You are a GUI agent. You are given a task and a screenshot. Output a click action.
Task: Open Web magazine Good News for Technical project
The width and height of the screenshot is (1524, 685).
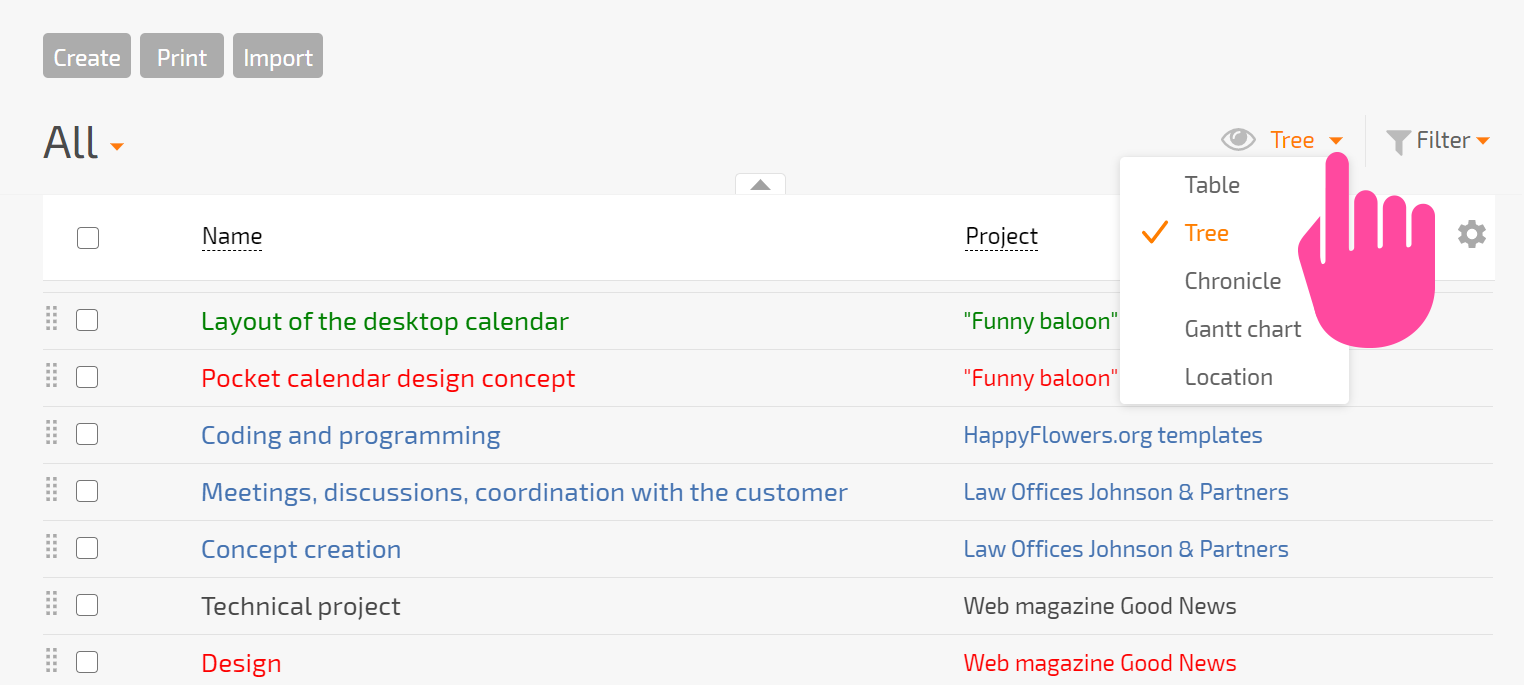[x=1100, y=606]
